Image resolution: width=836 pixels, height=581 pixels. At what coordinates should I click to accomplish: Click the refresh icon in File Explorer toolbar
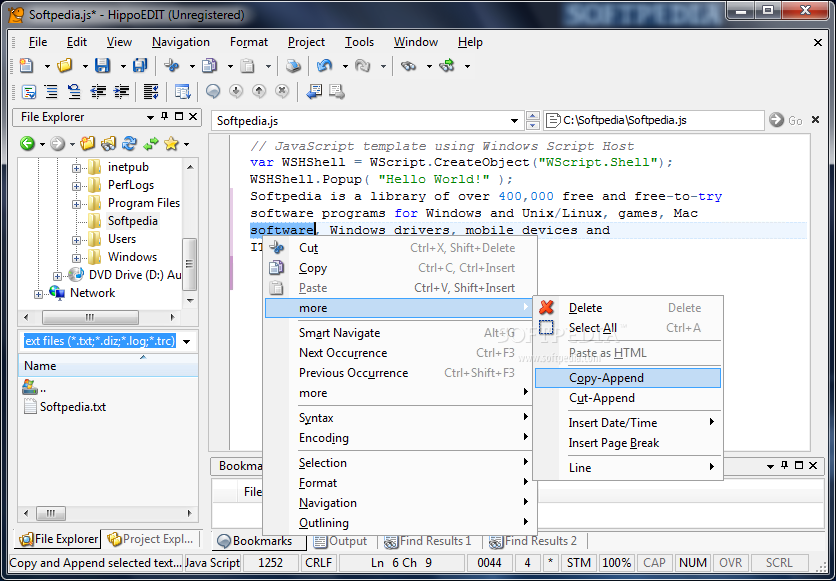pyautogui.click(x=129, y=143)
